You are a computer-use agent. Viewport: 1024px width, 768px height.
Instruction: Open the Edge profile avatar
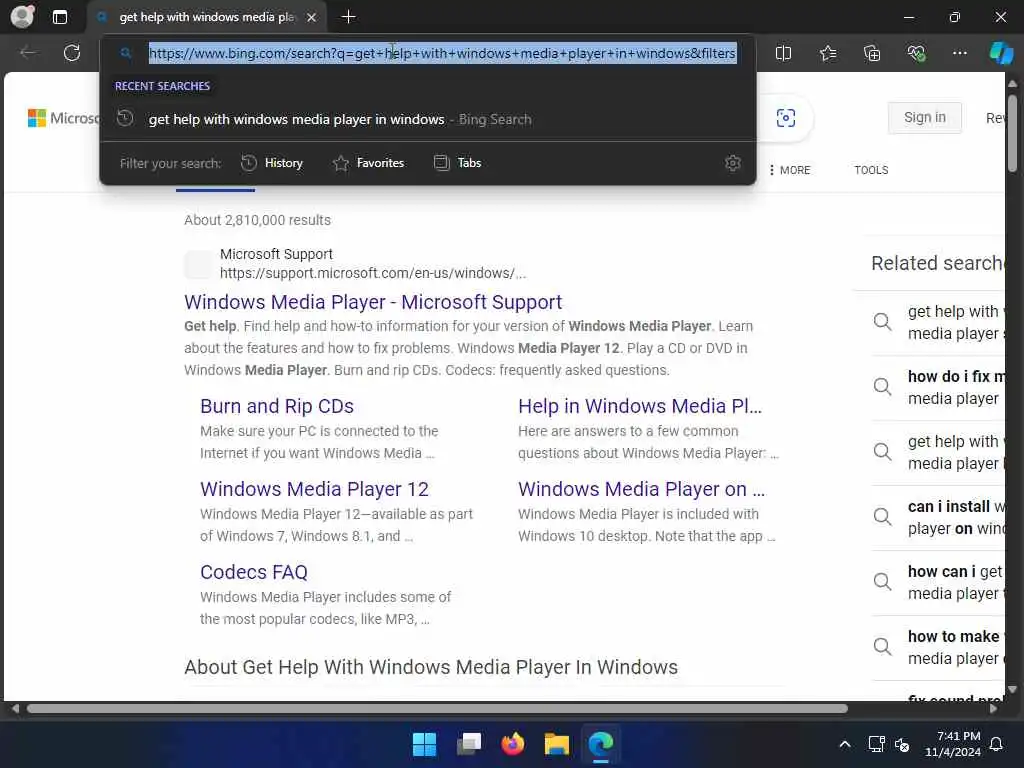pos(22,16)
